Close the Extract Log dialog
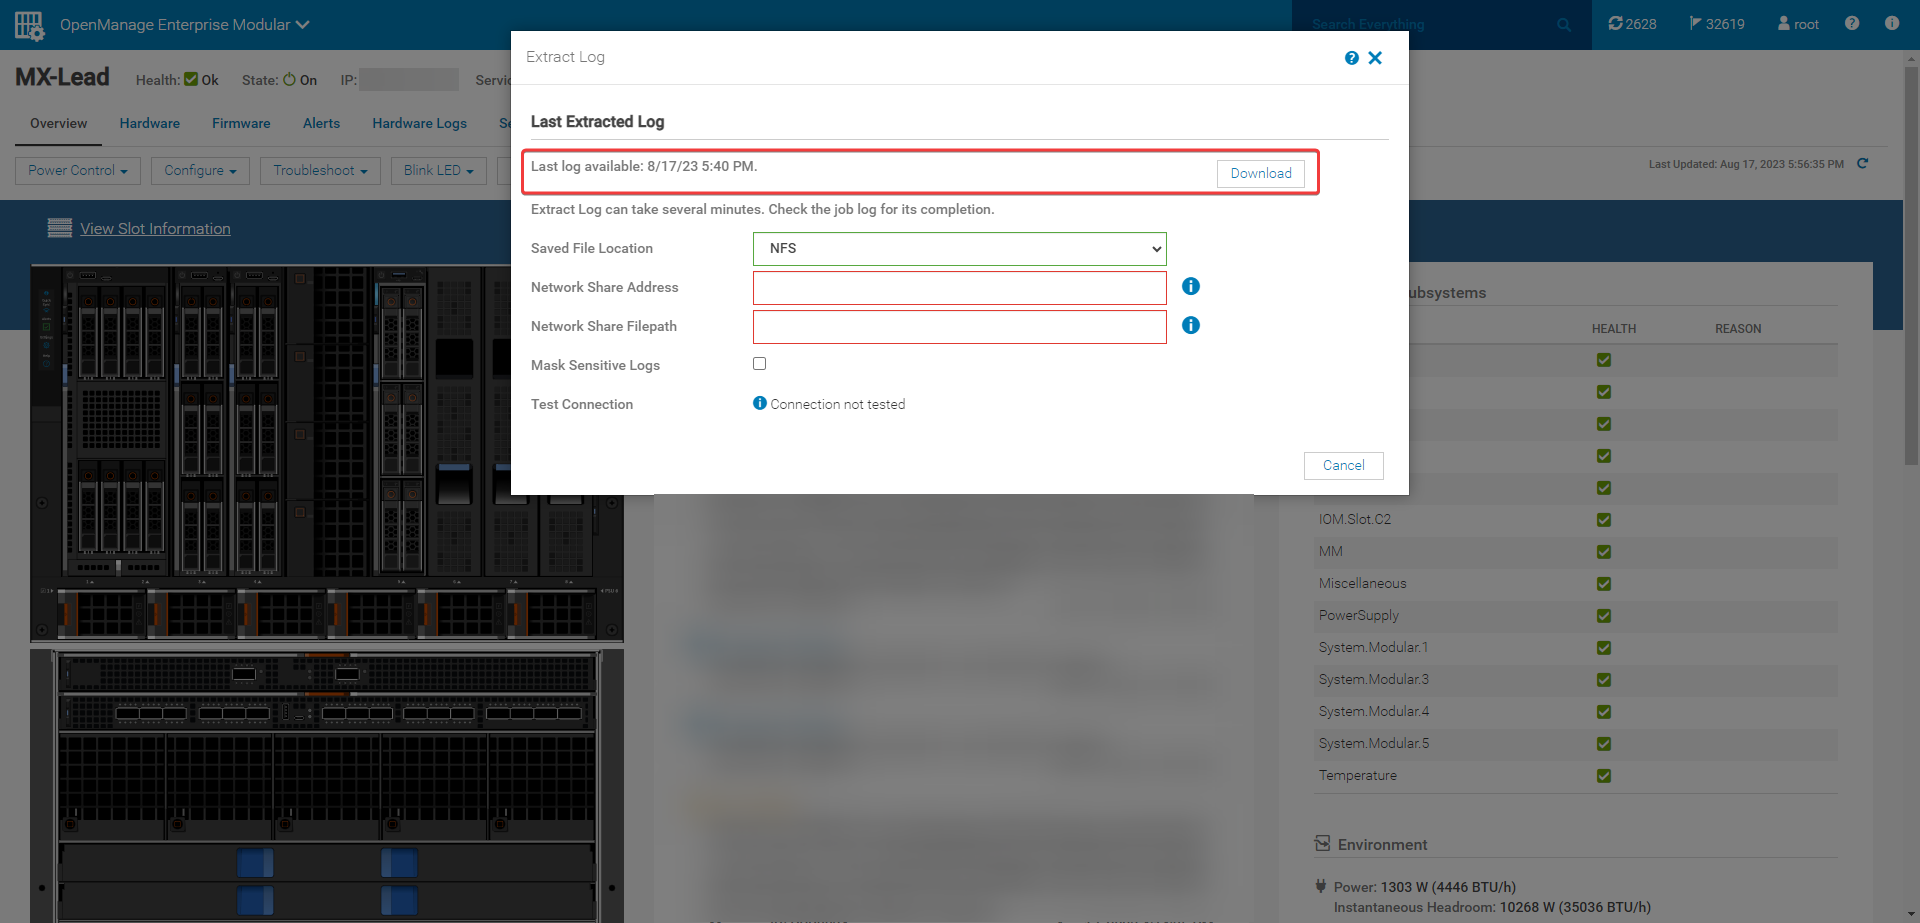Viewport: 1920px width, 923px height. (x=1375, y=58)
